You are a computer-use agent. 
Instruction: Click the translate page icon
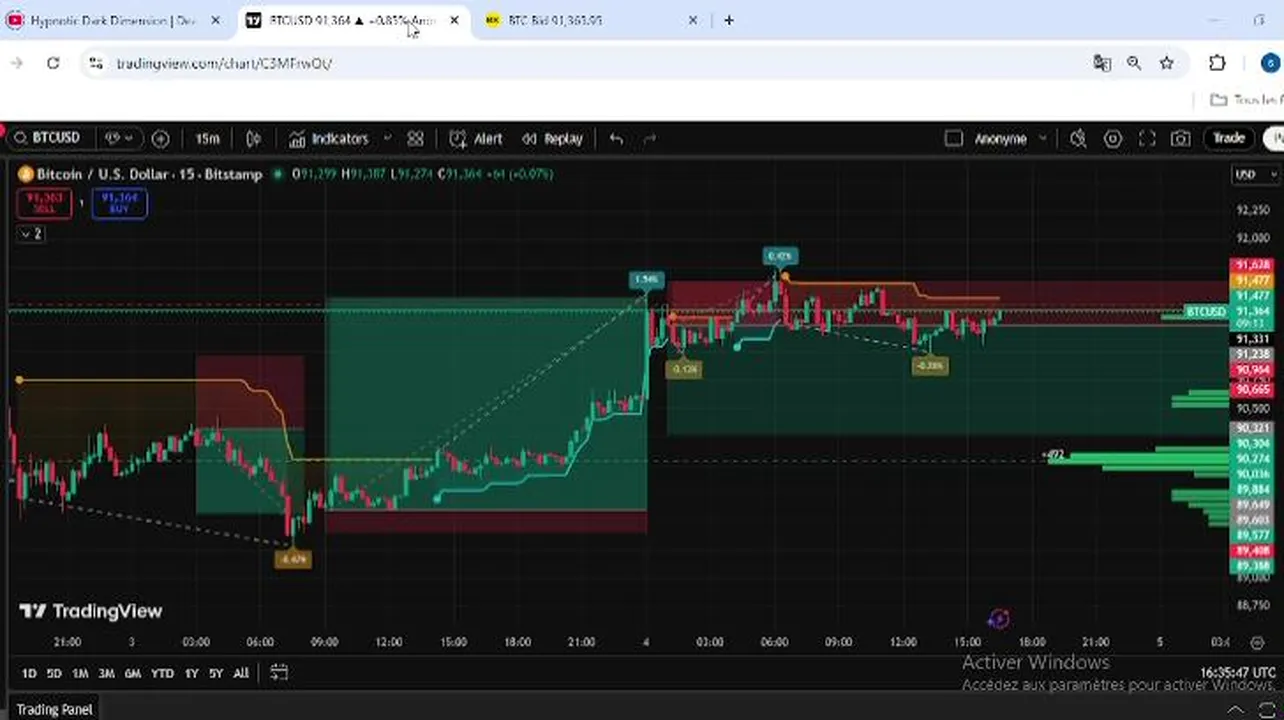1102,63
